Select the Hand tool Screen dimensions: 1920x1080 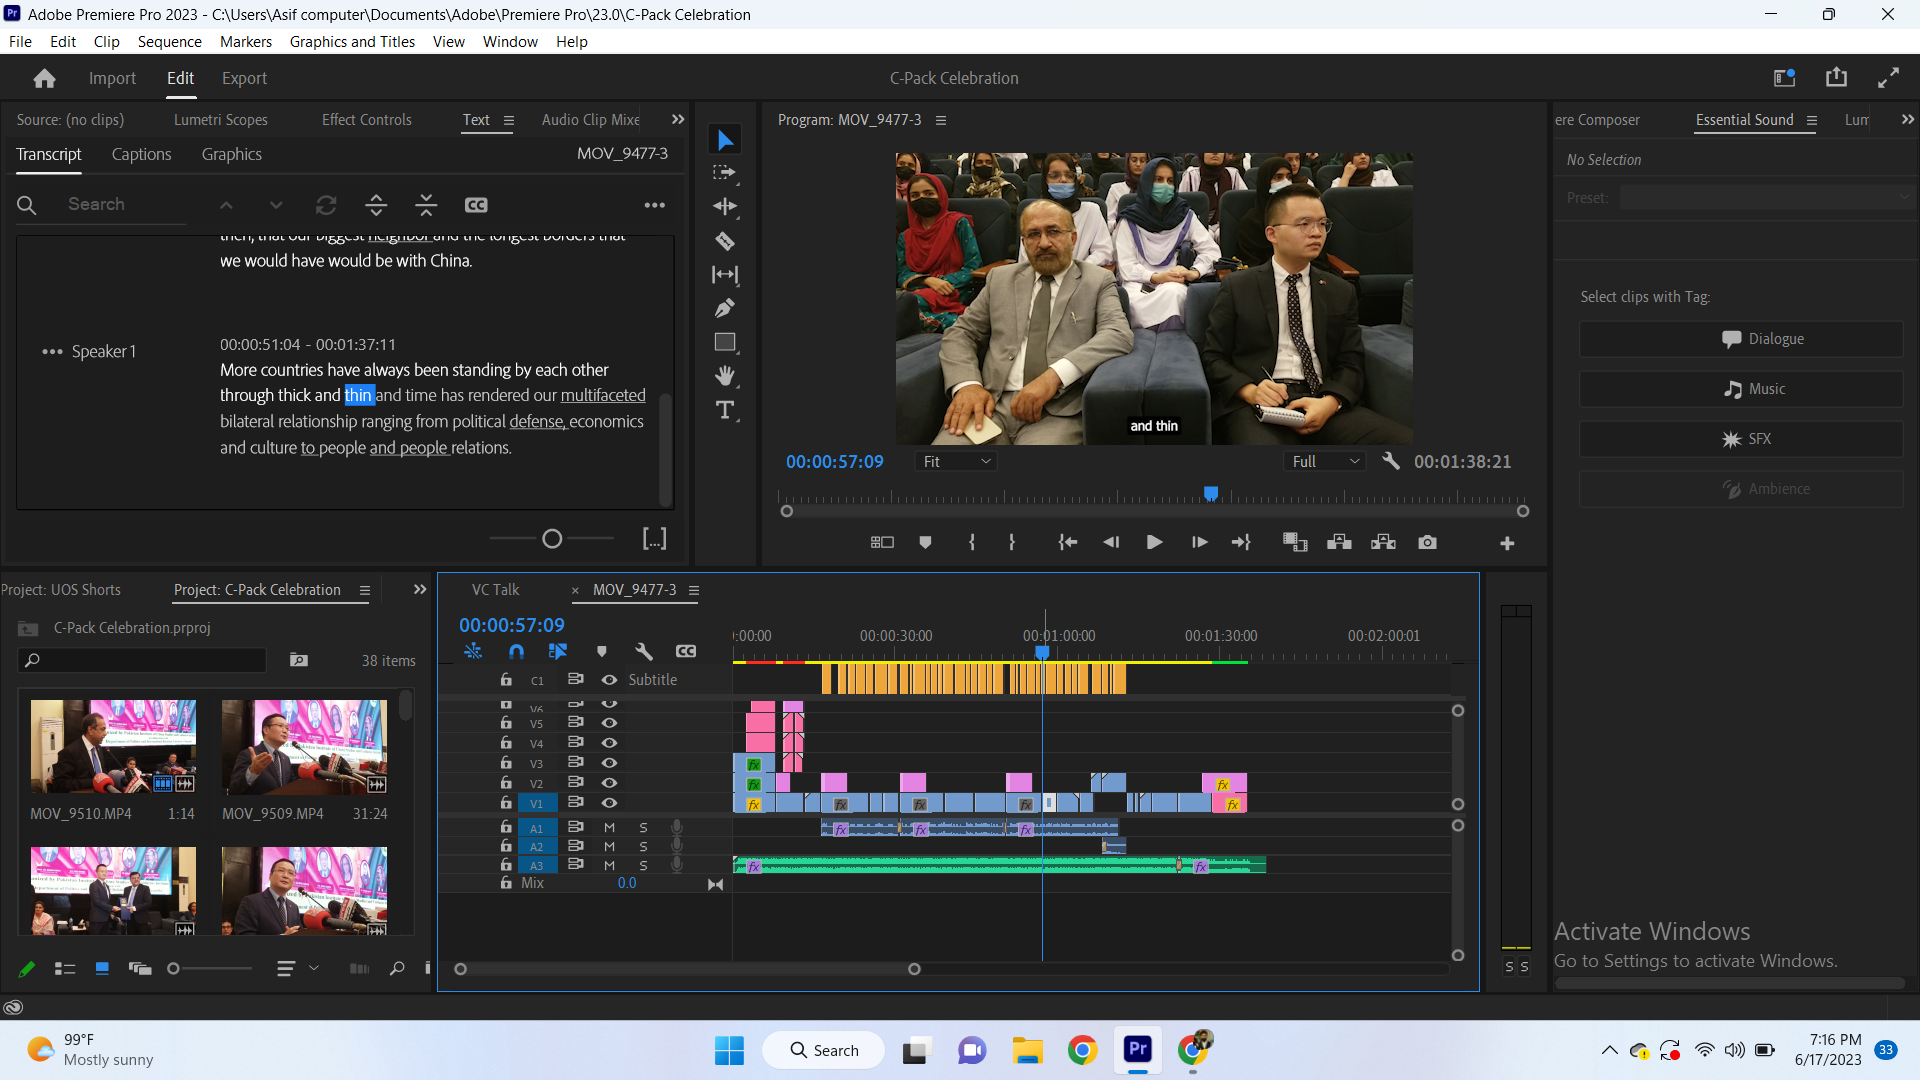725,376
